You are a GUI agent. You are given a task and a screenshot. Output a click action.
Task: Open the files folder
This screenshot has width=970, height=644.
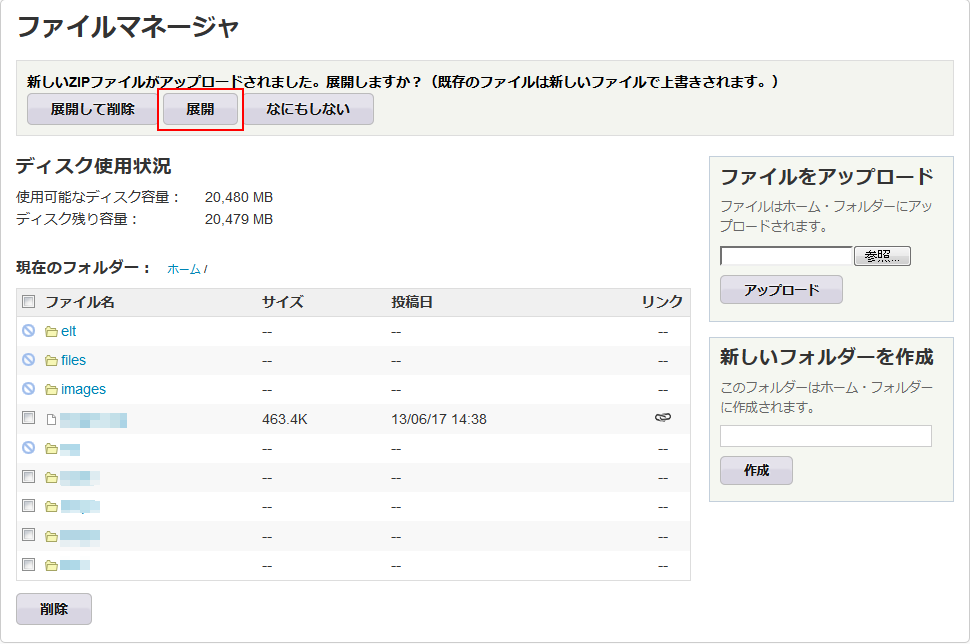73,360
